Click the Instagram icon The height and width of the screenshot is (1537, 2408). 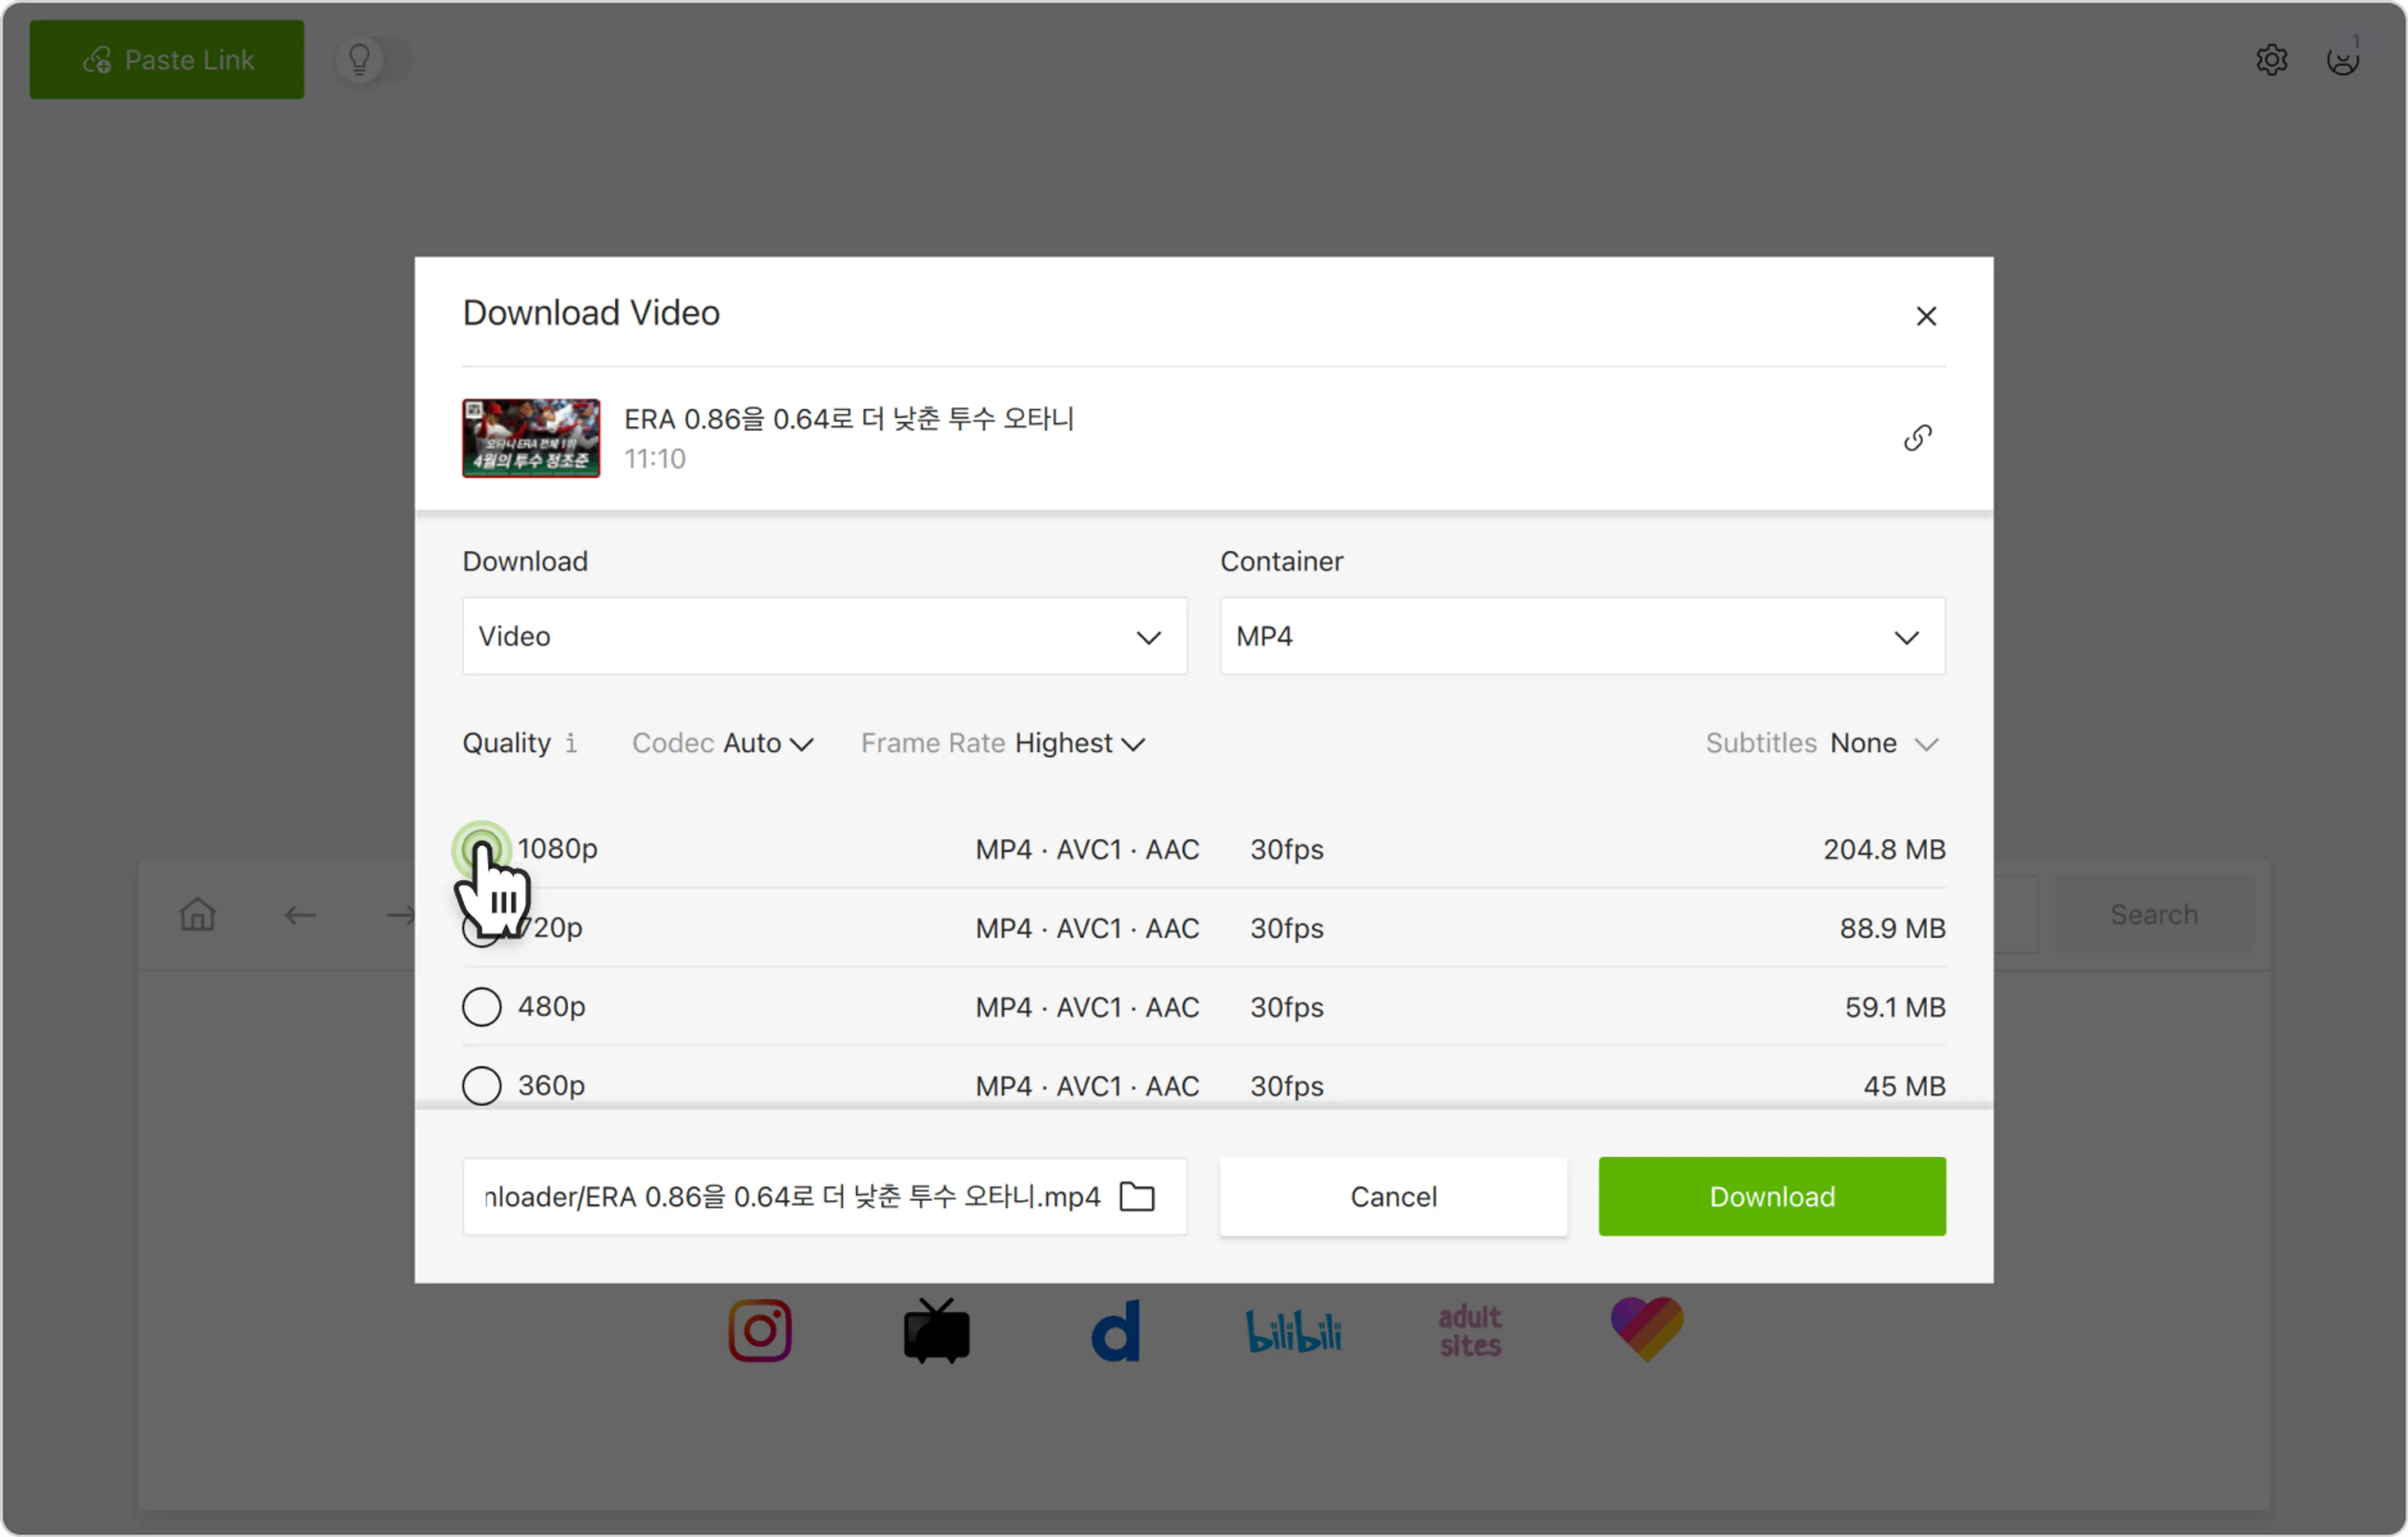click(x=760, y=1330)
